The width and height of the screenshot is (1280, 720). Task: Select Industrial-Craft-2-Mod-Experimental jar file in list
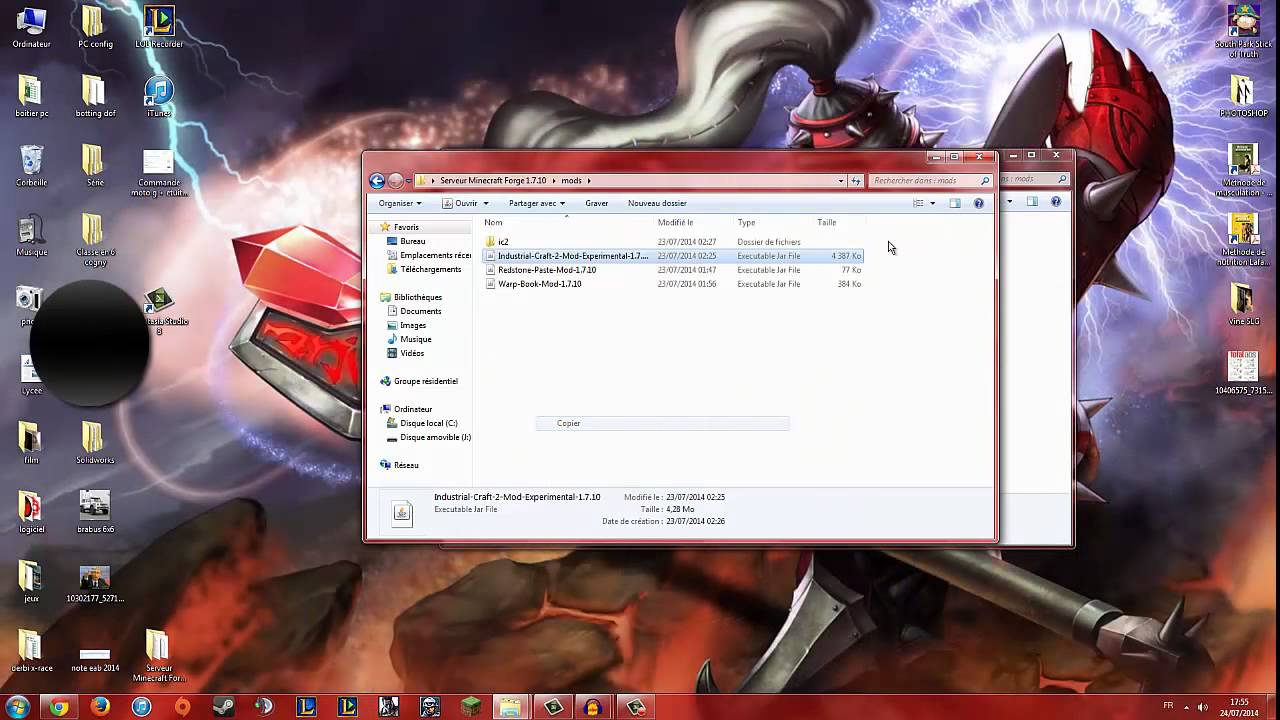[x=672, y=256]
